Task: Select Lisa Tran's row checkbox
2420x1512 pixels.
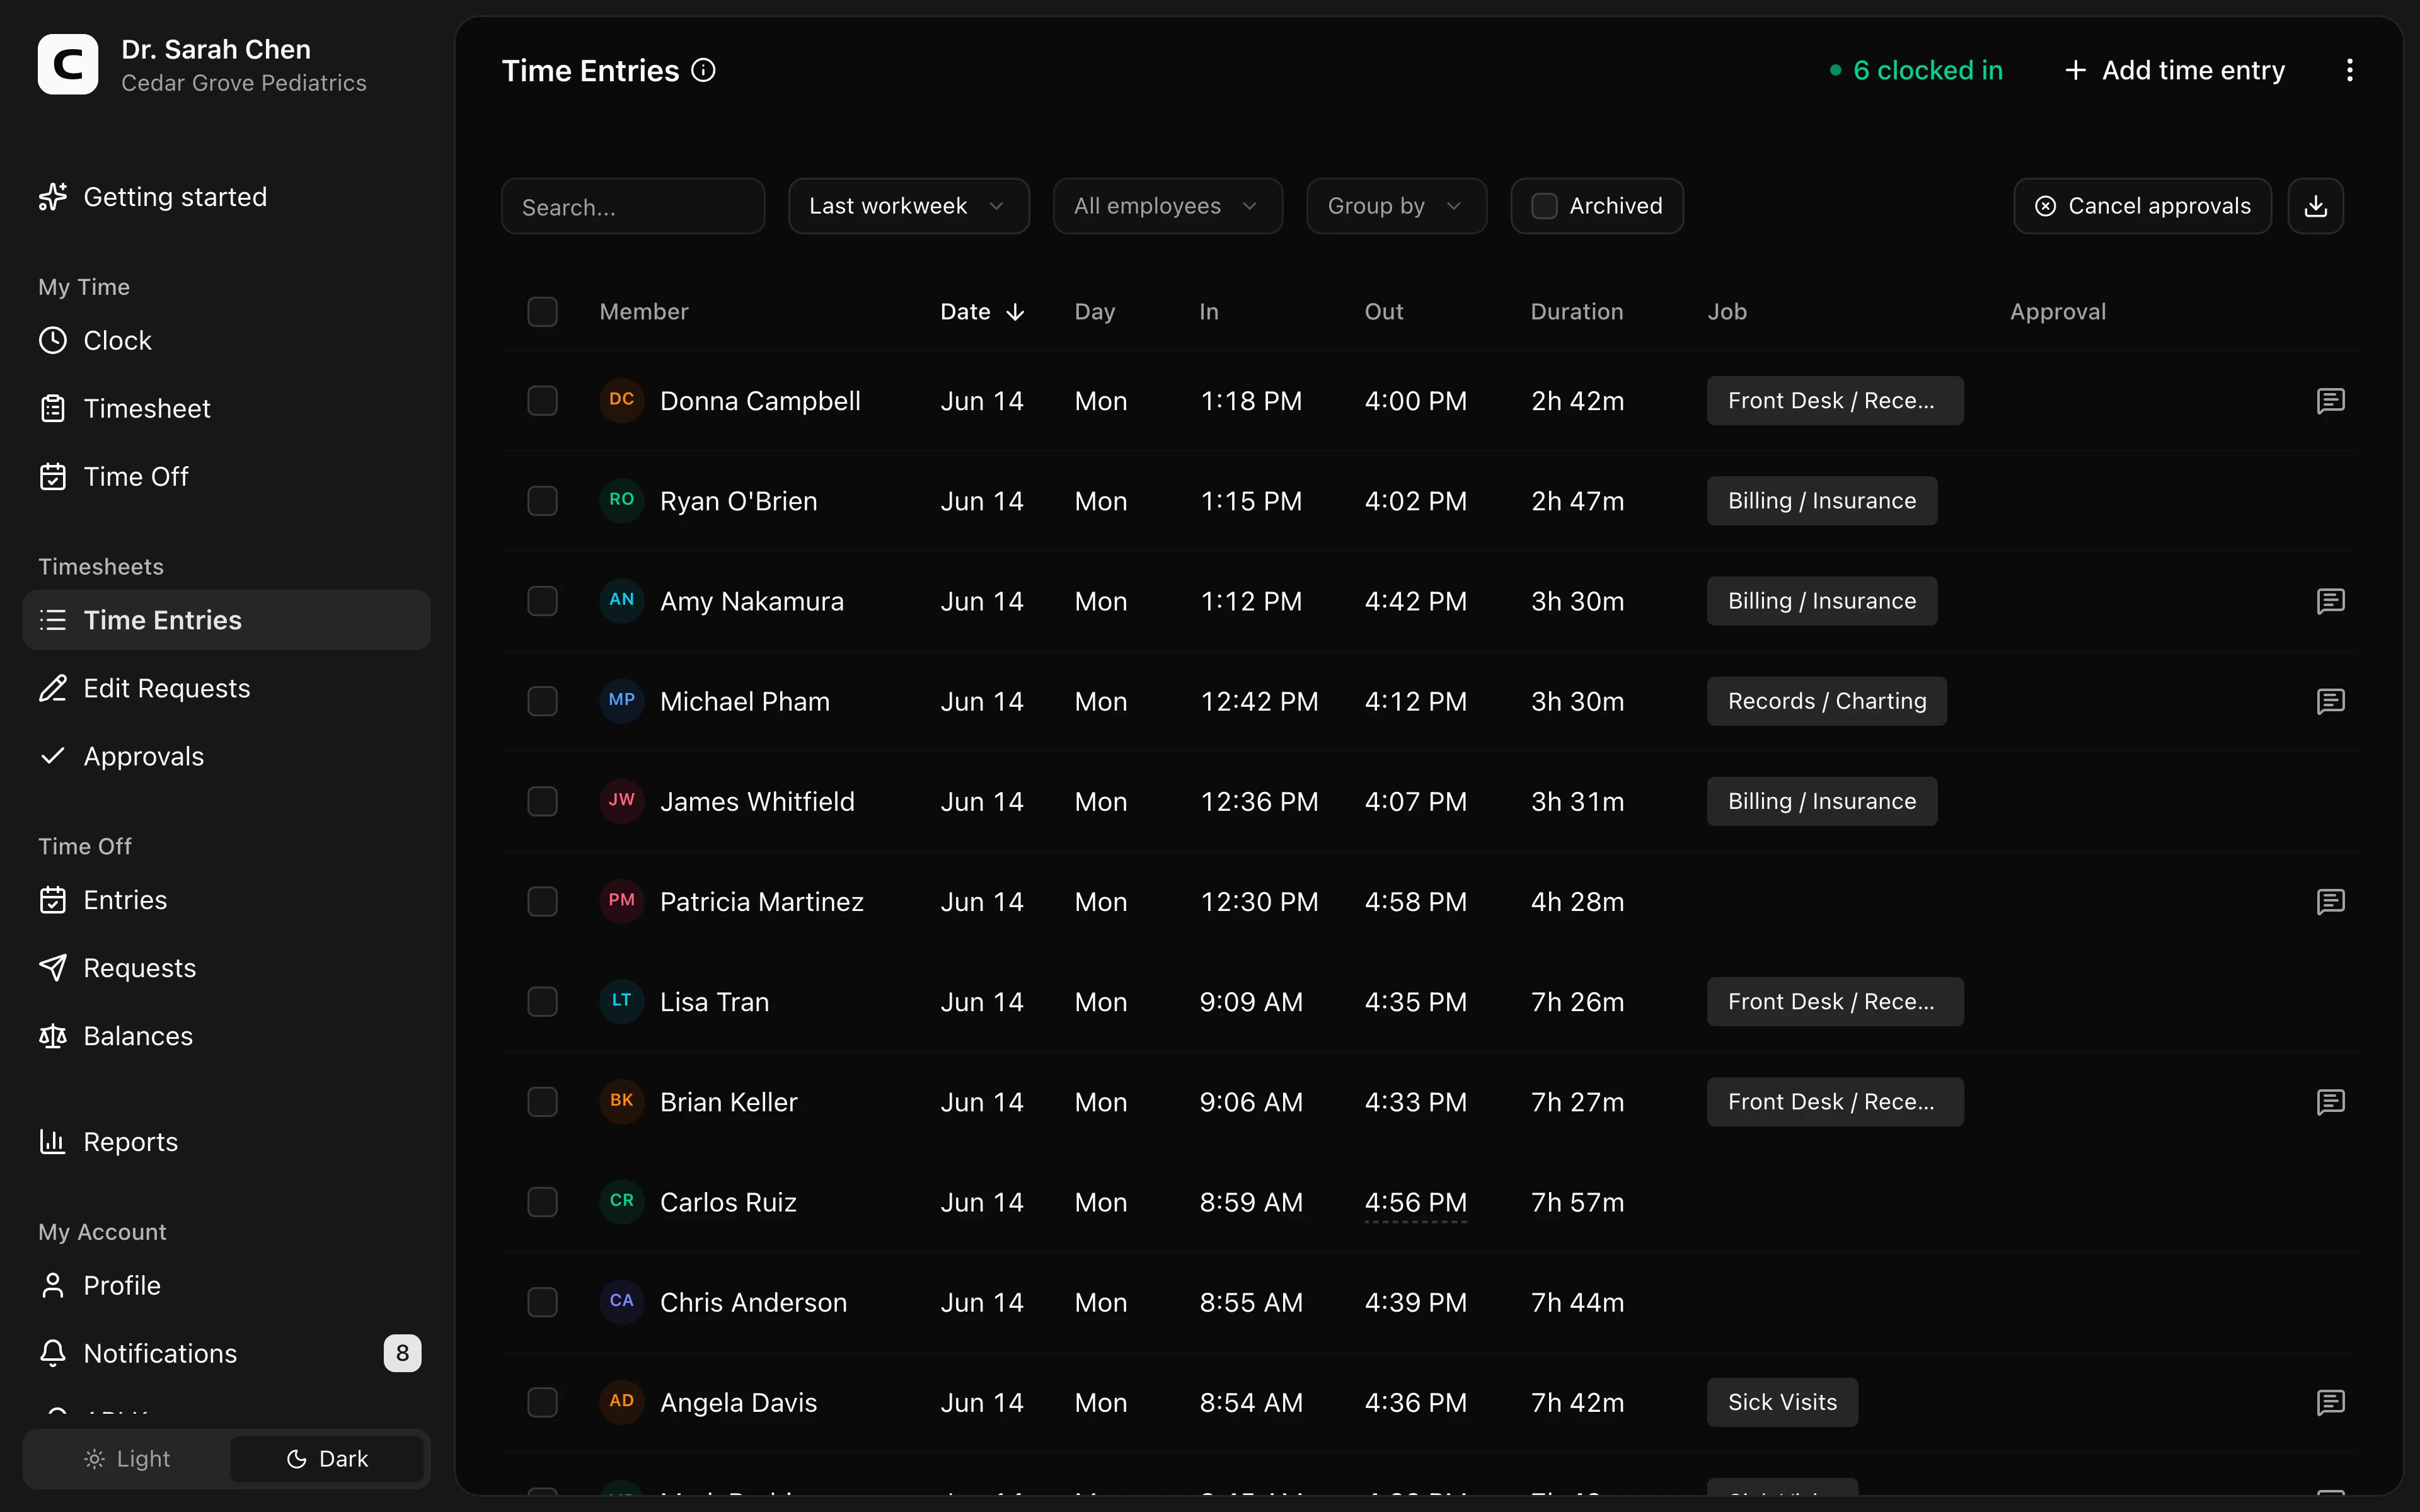Action: coord(542,1002)
